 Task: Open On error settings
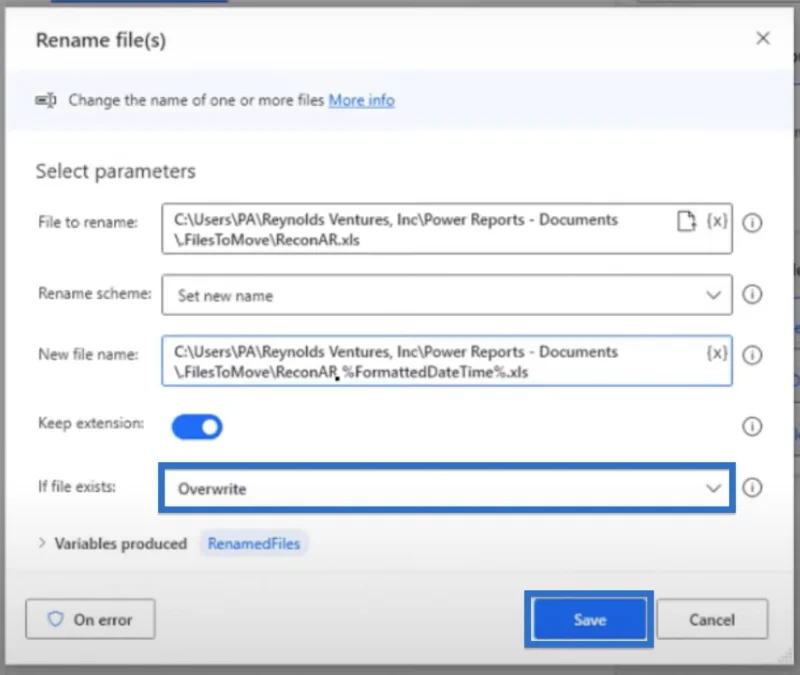90,619
